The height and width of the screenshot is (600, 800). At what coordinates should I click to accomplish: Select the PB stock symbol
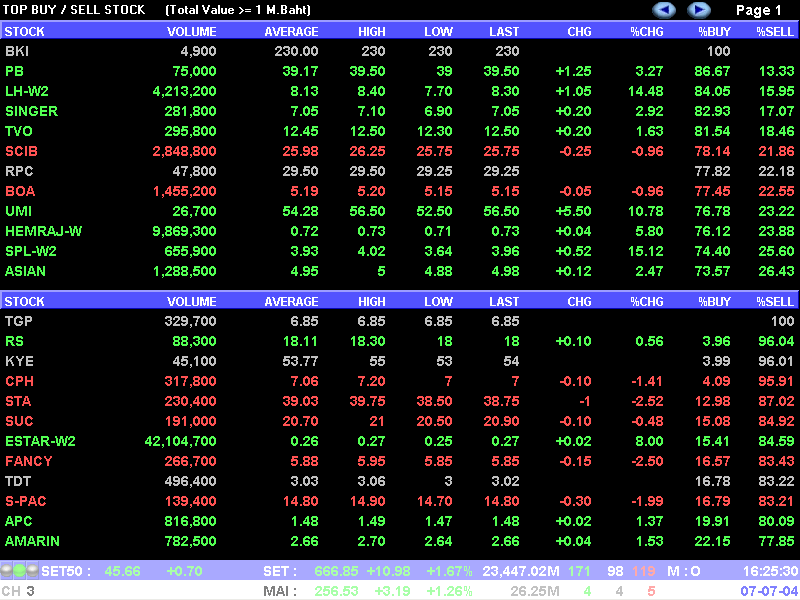[14, 71]
